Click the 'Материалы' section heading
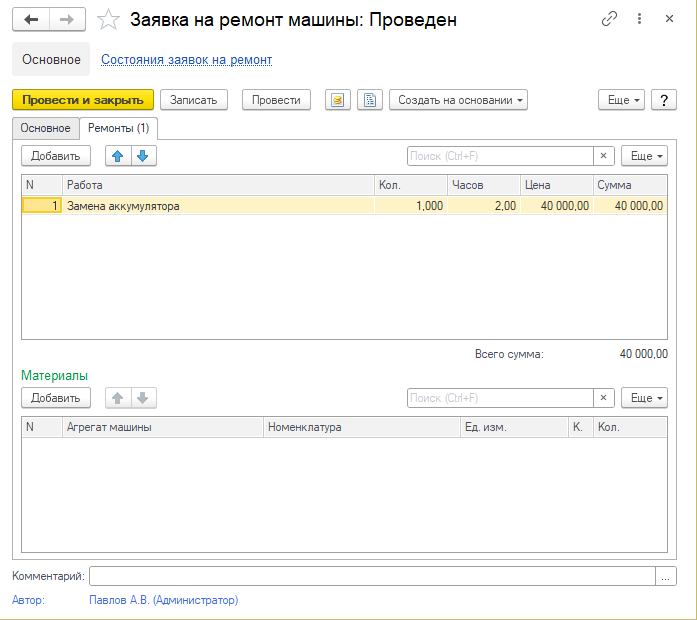Viewport: 697px width, 620px height. pos(54,376)
